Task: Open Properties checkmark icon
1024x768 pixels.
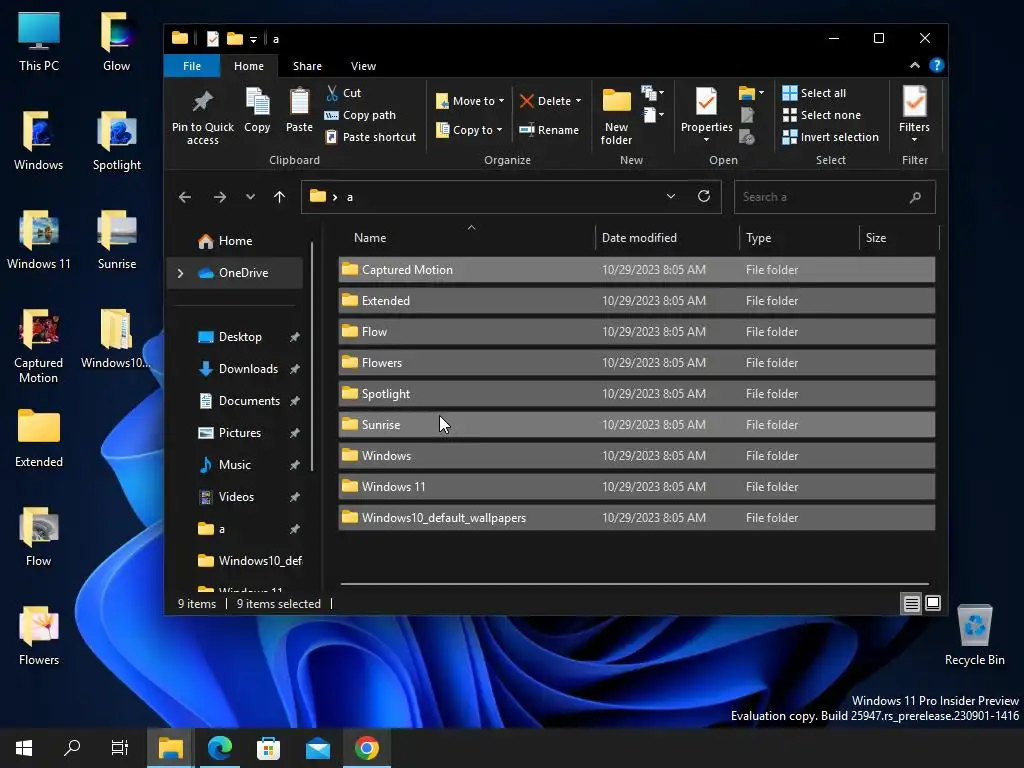Action: tap(706, 101)
